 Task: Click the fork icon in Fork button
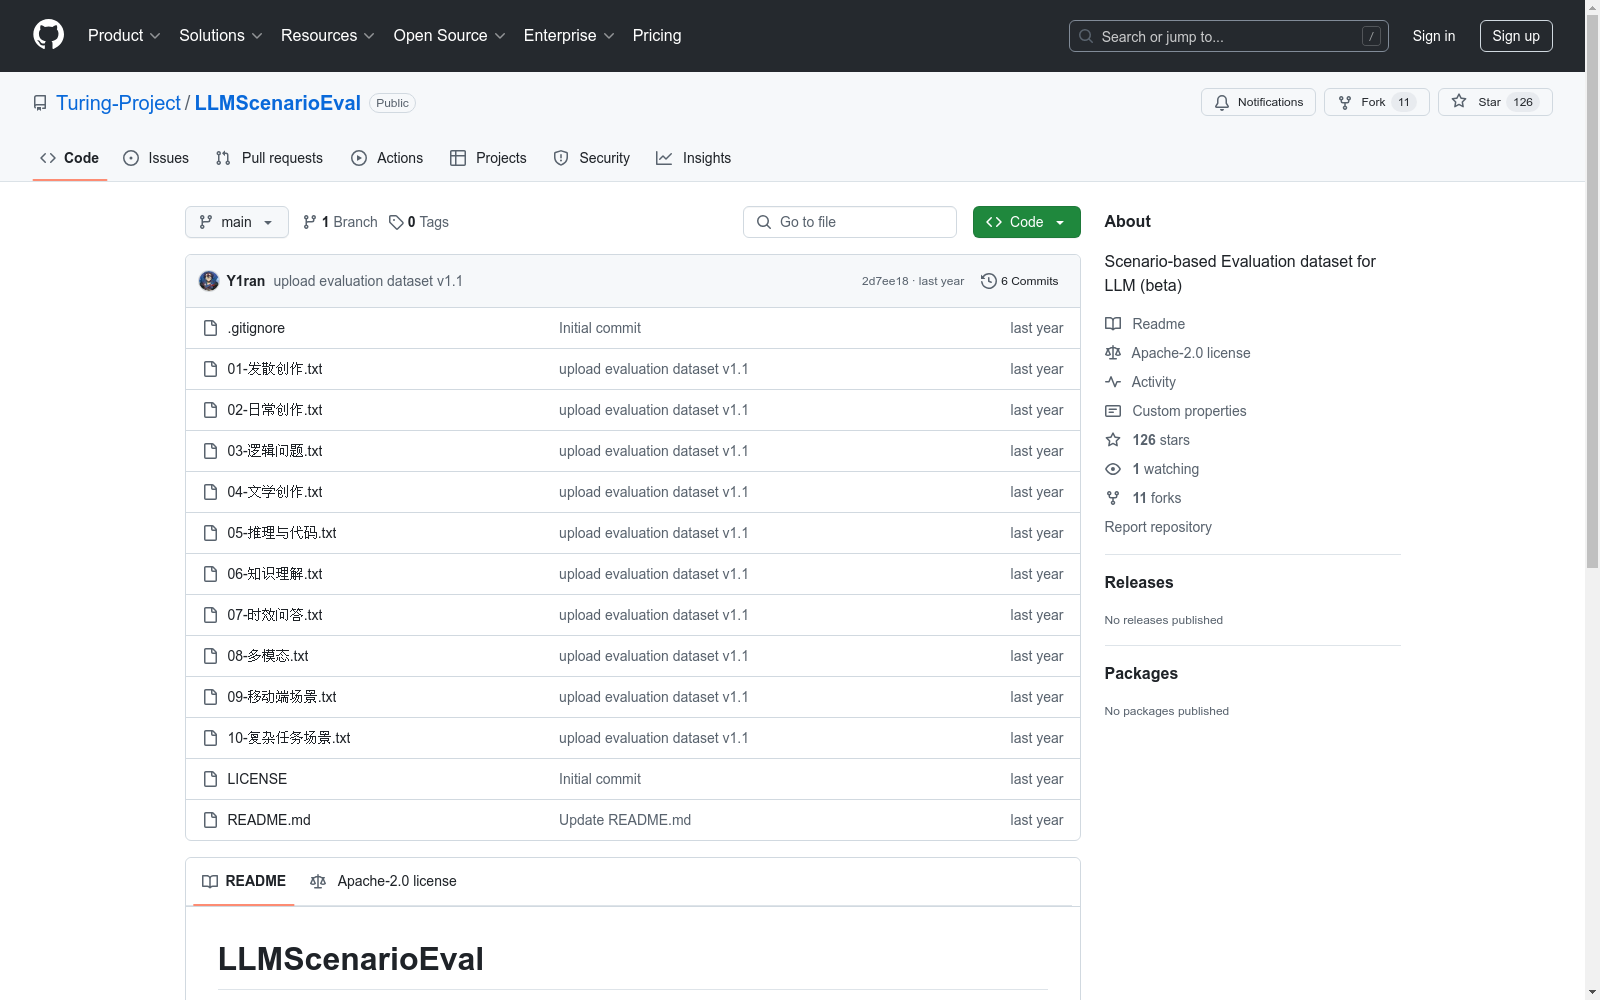coord(1345,102)
